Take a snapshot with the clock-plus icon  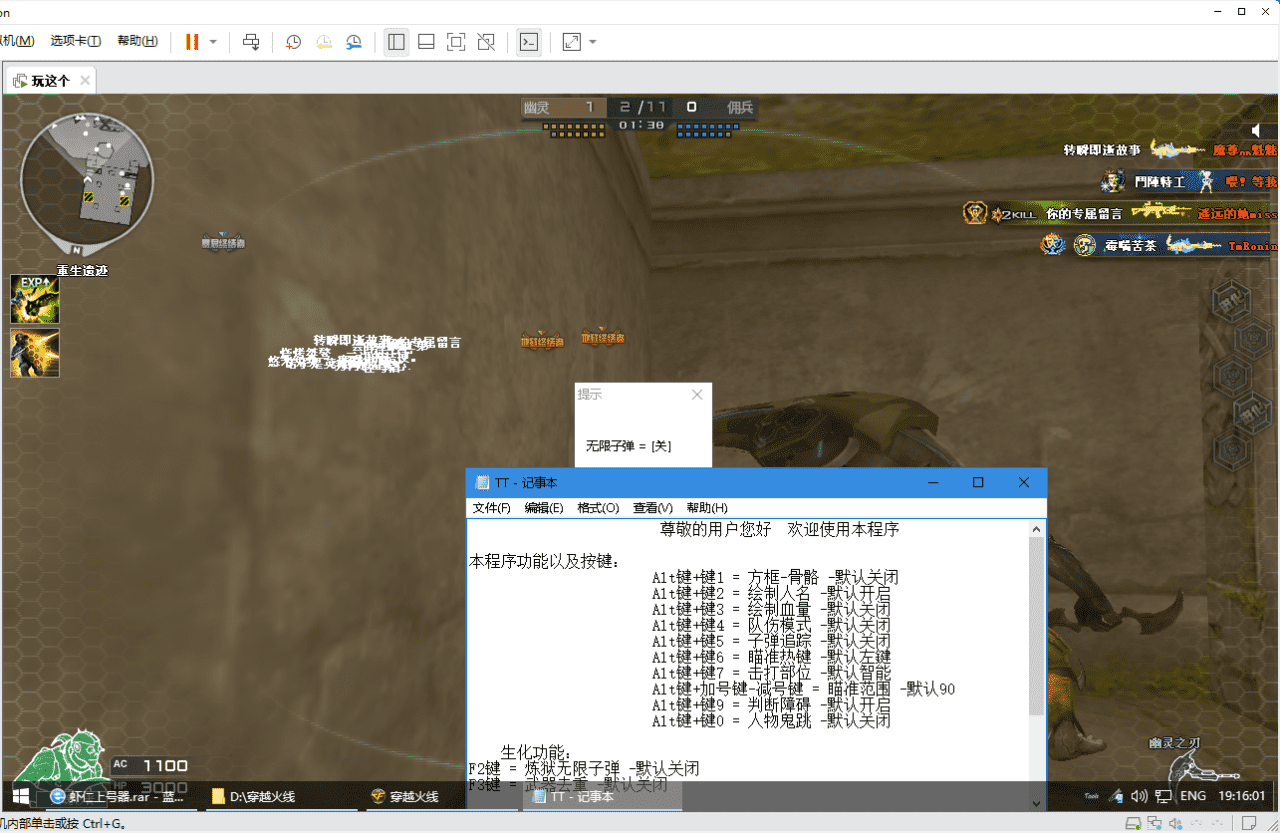pyautogui.click(x=293, y=42)
